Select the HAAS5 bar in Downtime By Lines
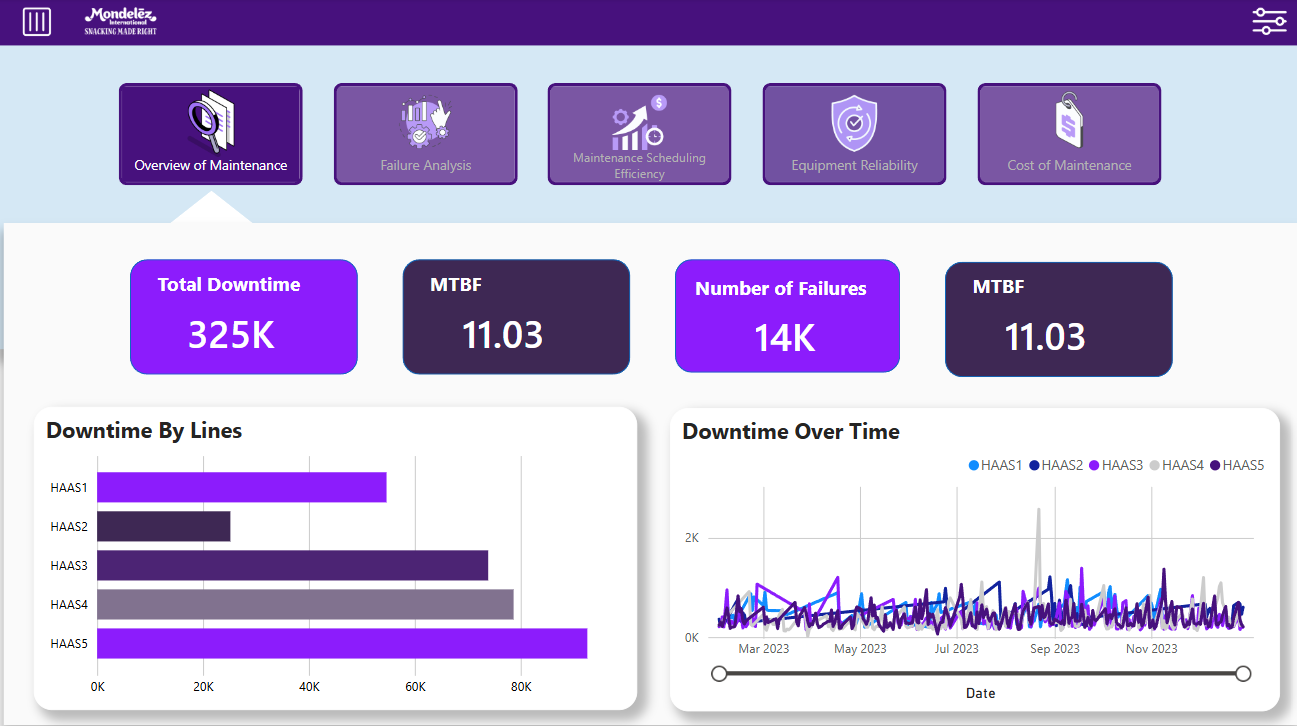The width and height of the screenshot is (1297, 726). pyautogui.click(x=340, y=642)
